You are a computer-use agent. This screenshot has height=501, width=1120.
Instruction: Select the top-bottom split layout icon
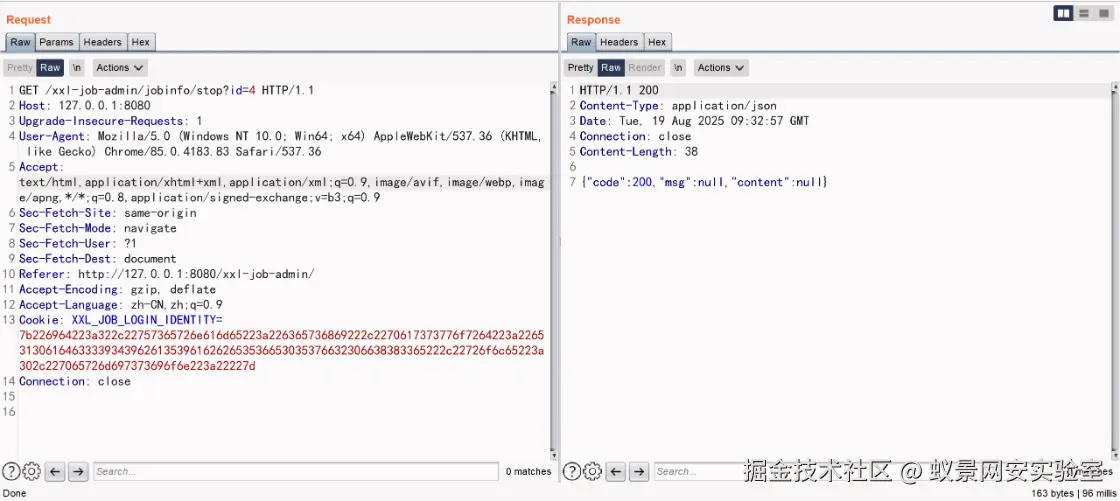[x=1084, y=13]
